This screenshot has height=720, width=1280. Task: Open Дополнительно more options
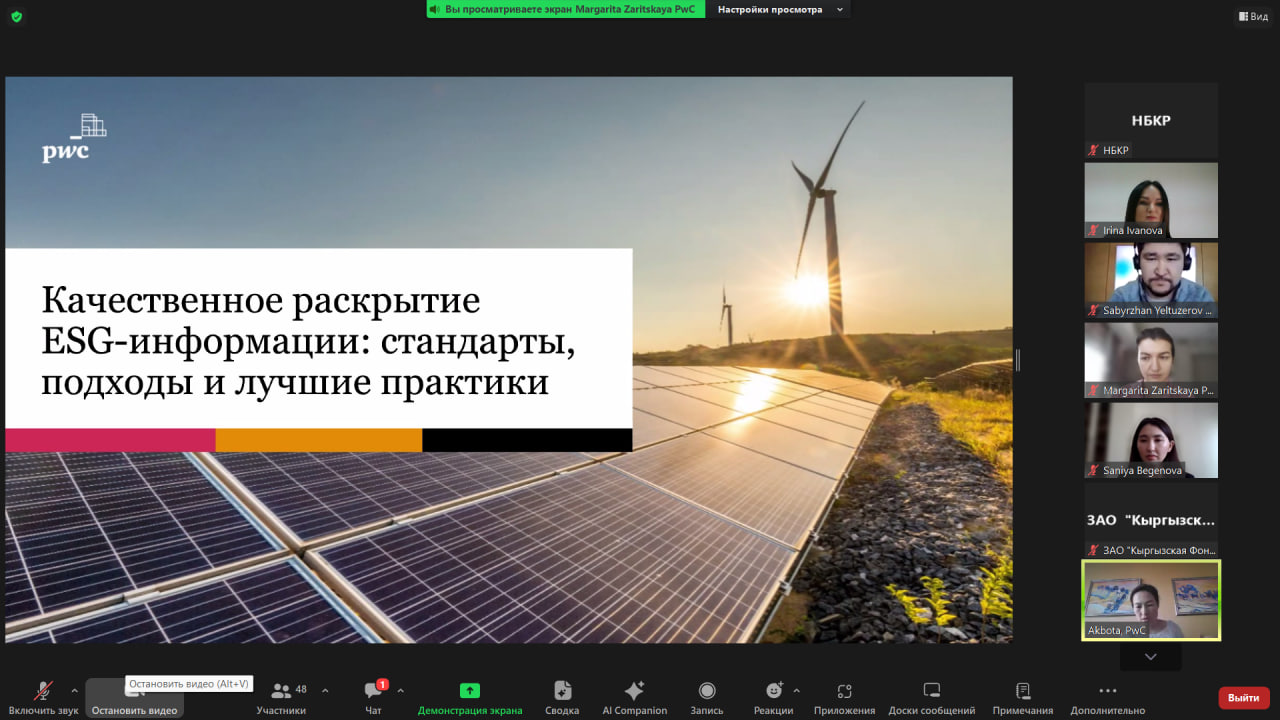(x=1107, y=697)
